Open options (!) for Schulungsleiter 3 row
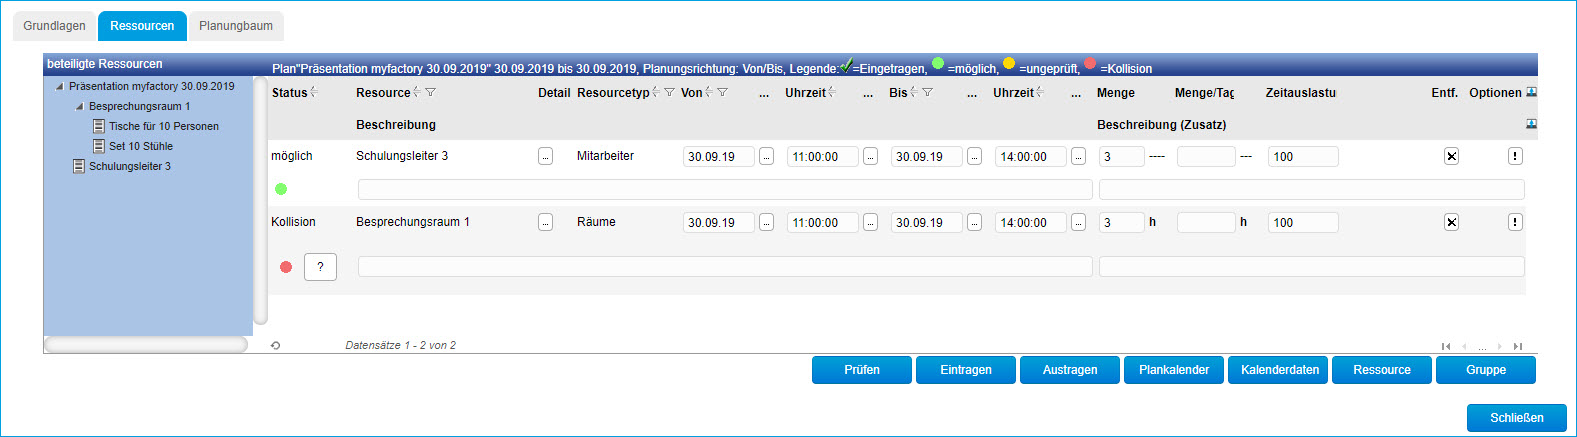Screen dimensions: 1577x437 (1515, 156)
